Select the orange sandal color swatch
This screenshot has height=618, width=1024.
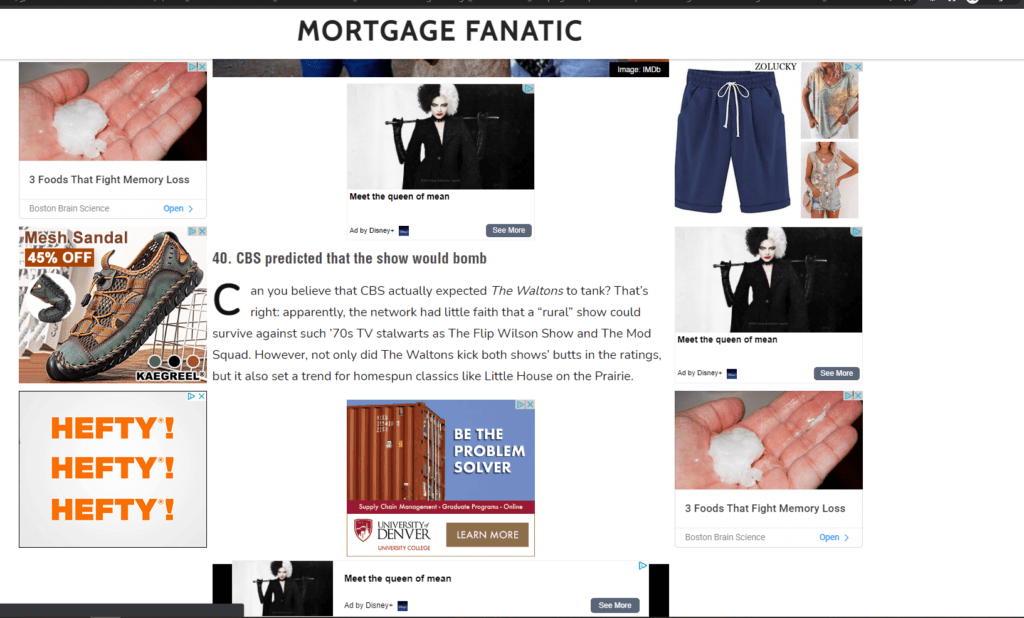coord(193,361)
